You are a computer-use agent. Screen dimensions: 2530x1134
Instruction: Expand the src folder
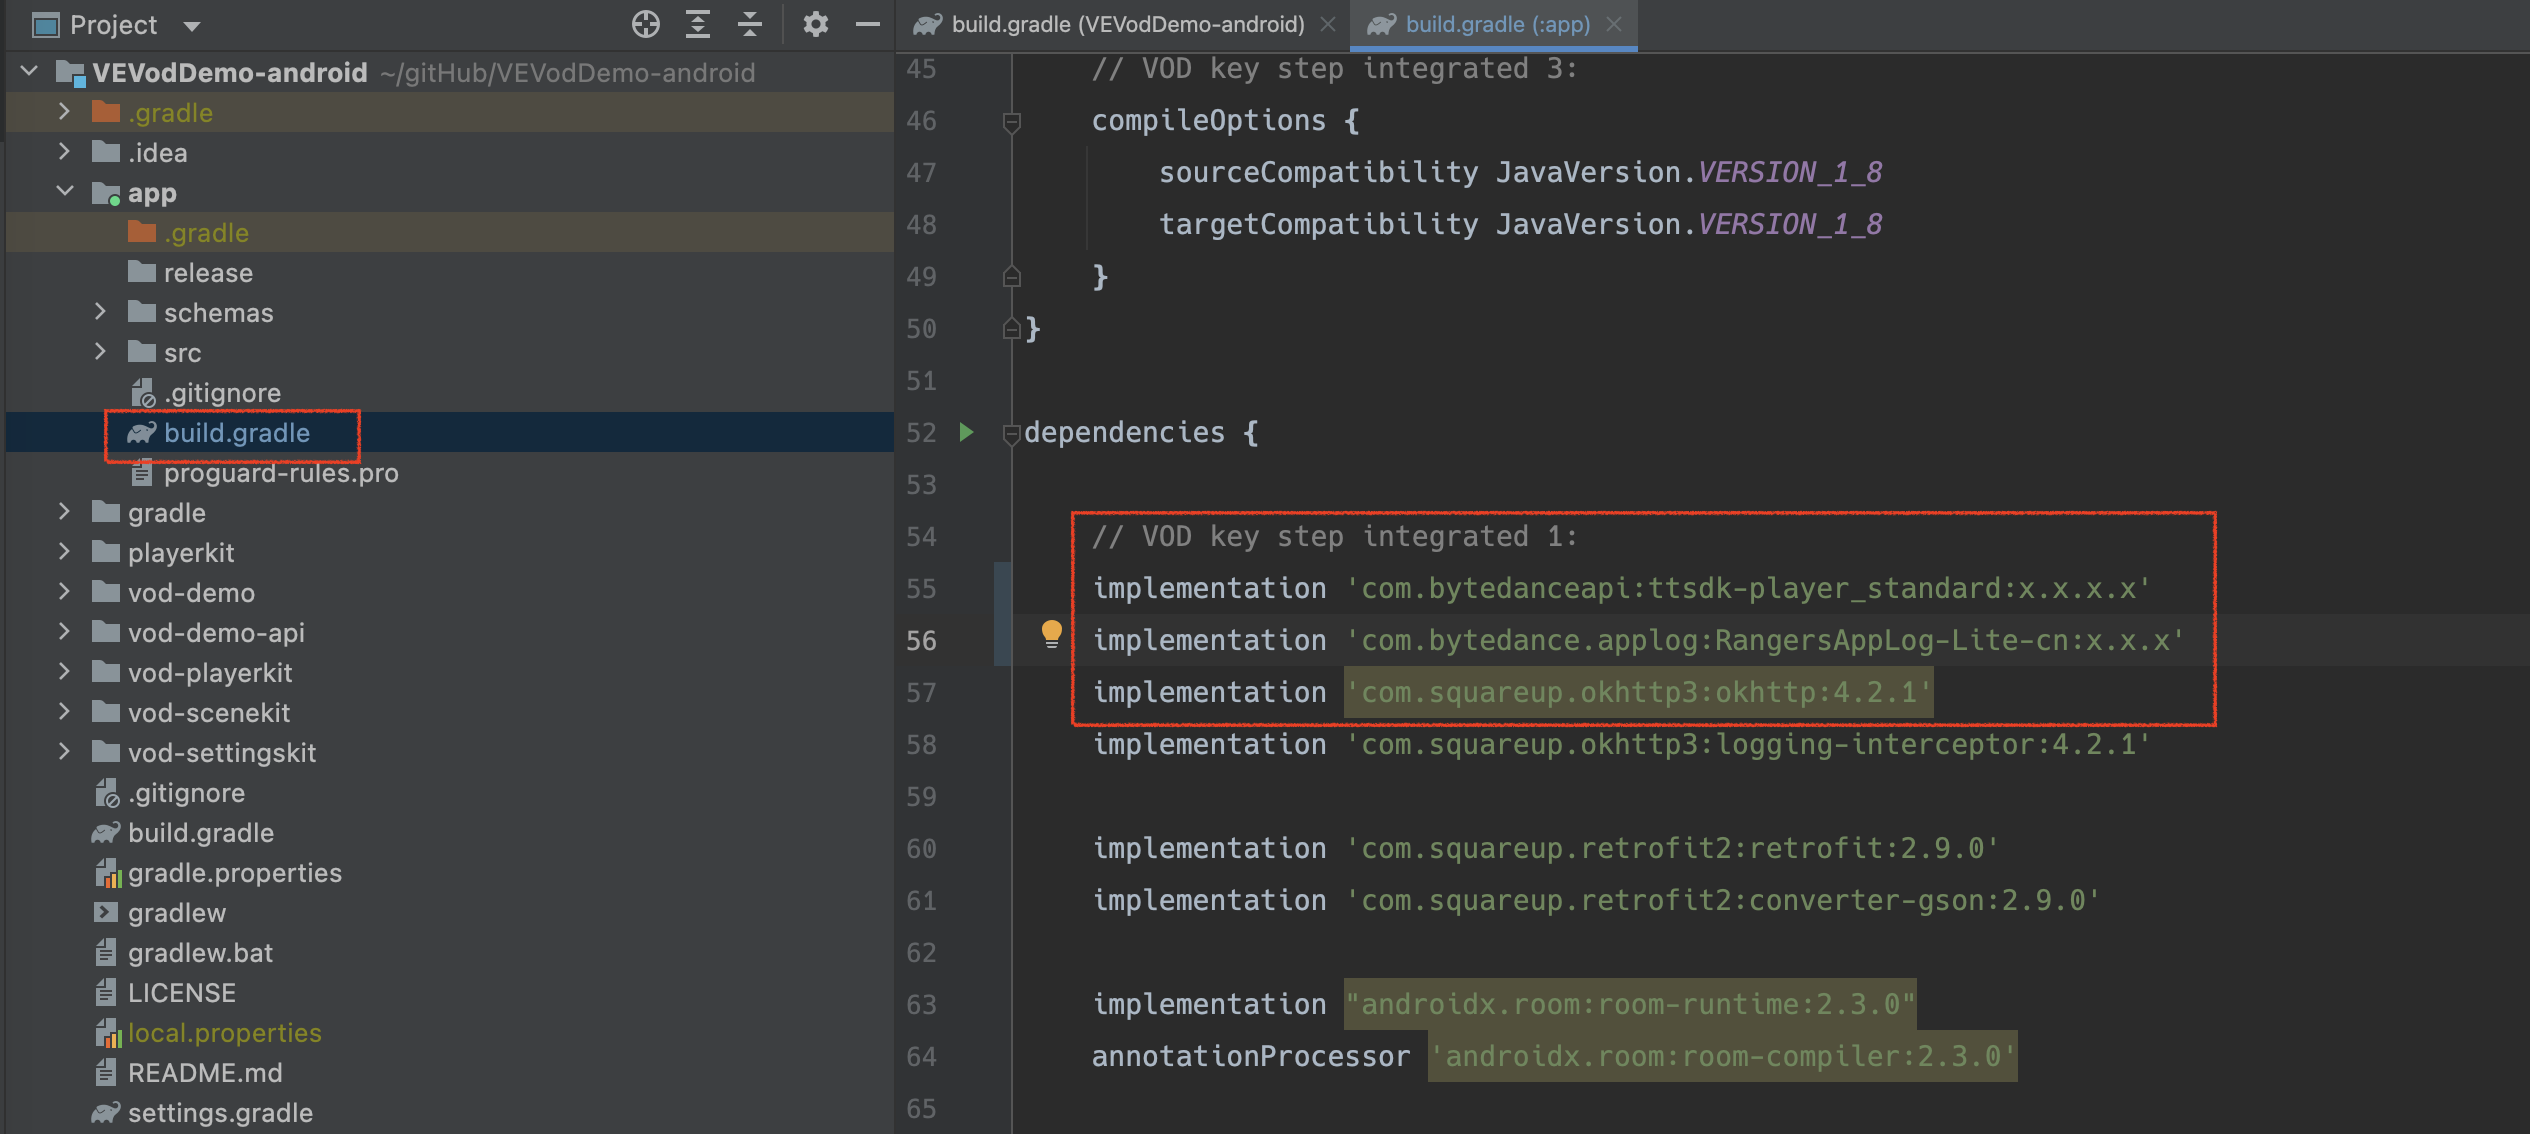point(101,351)
